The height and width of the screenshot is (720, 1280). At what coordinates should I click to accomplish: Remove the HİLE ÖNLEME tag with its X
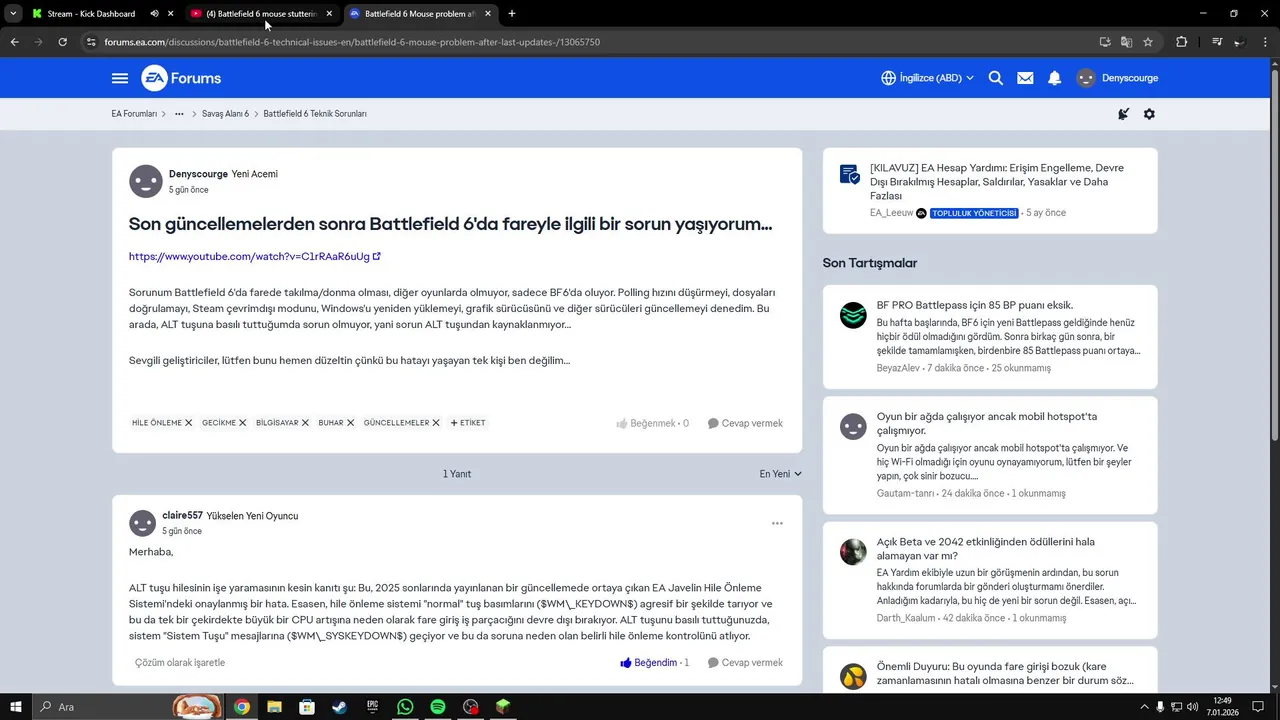[x=188, y=423]
